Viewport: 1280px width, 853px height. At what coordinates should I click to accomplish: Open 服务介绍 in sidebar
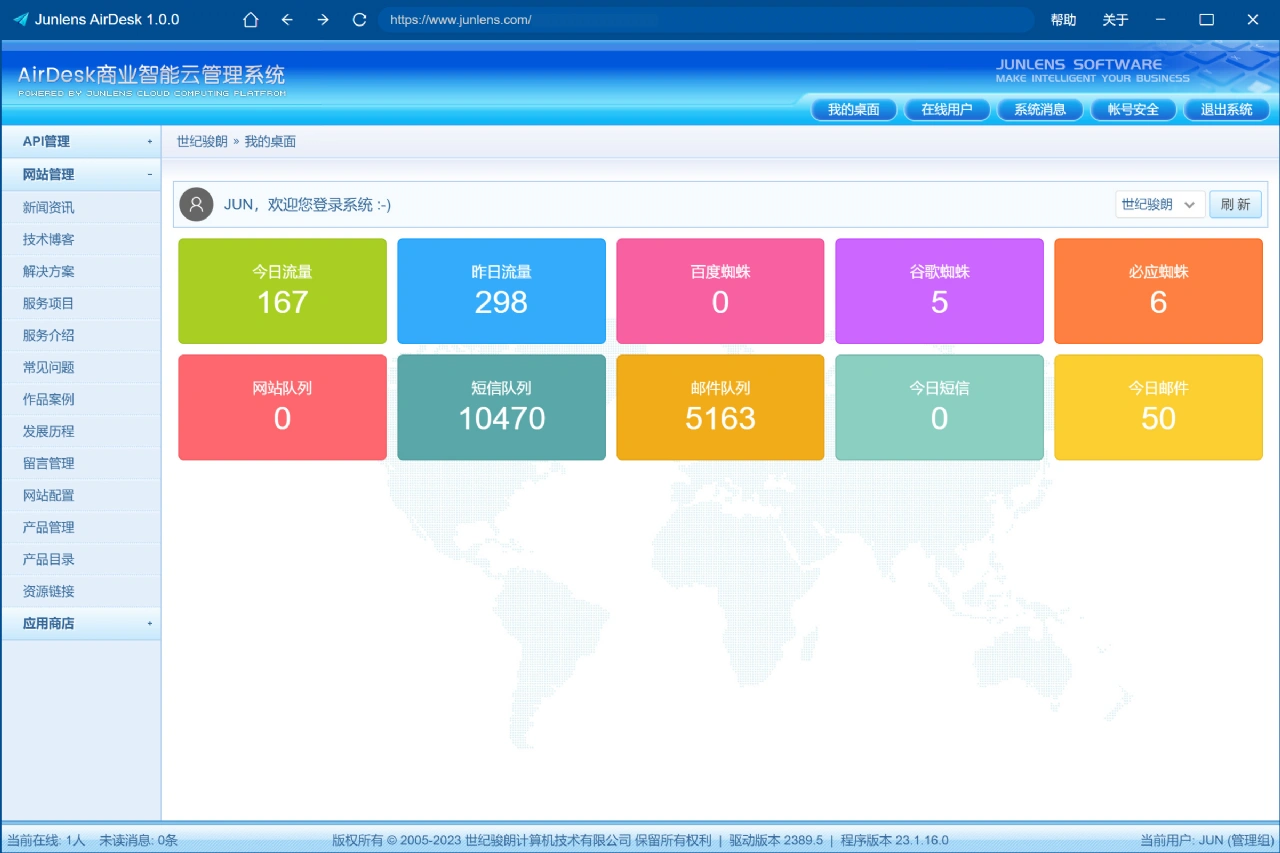81,335
